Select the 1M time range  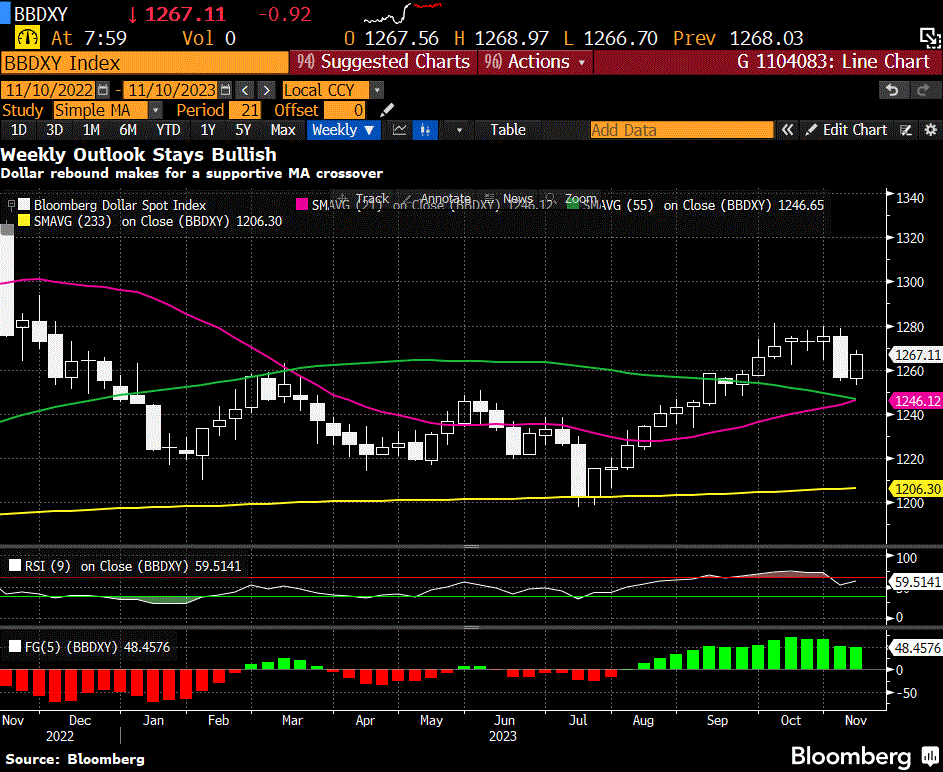91,130
